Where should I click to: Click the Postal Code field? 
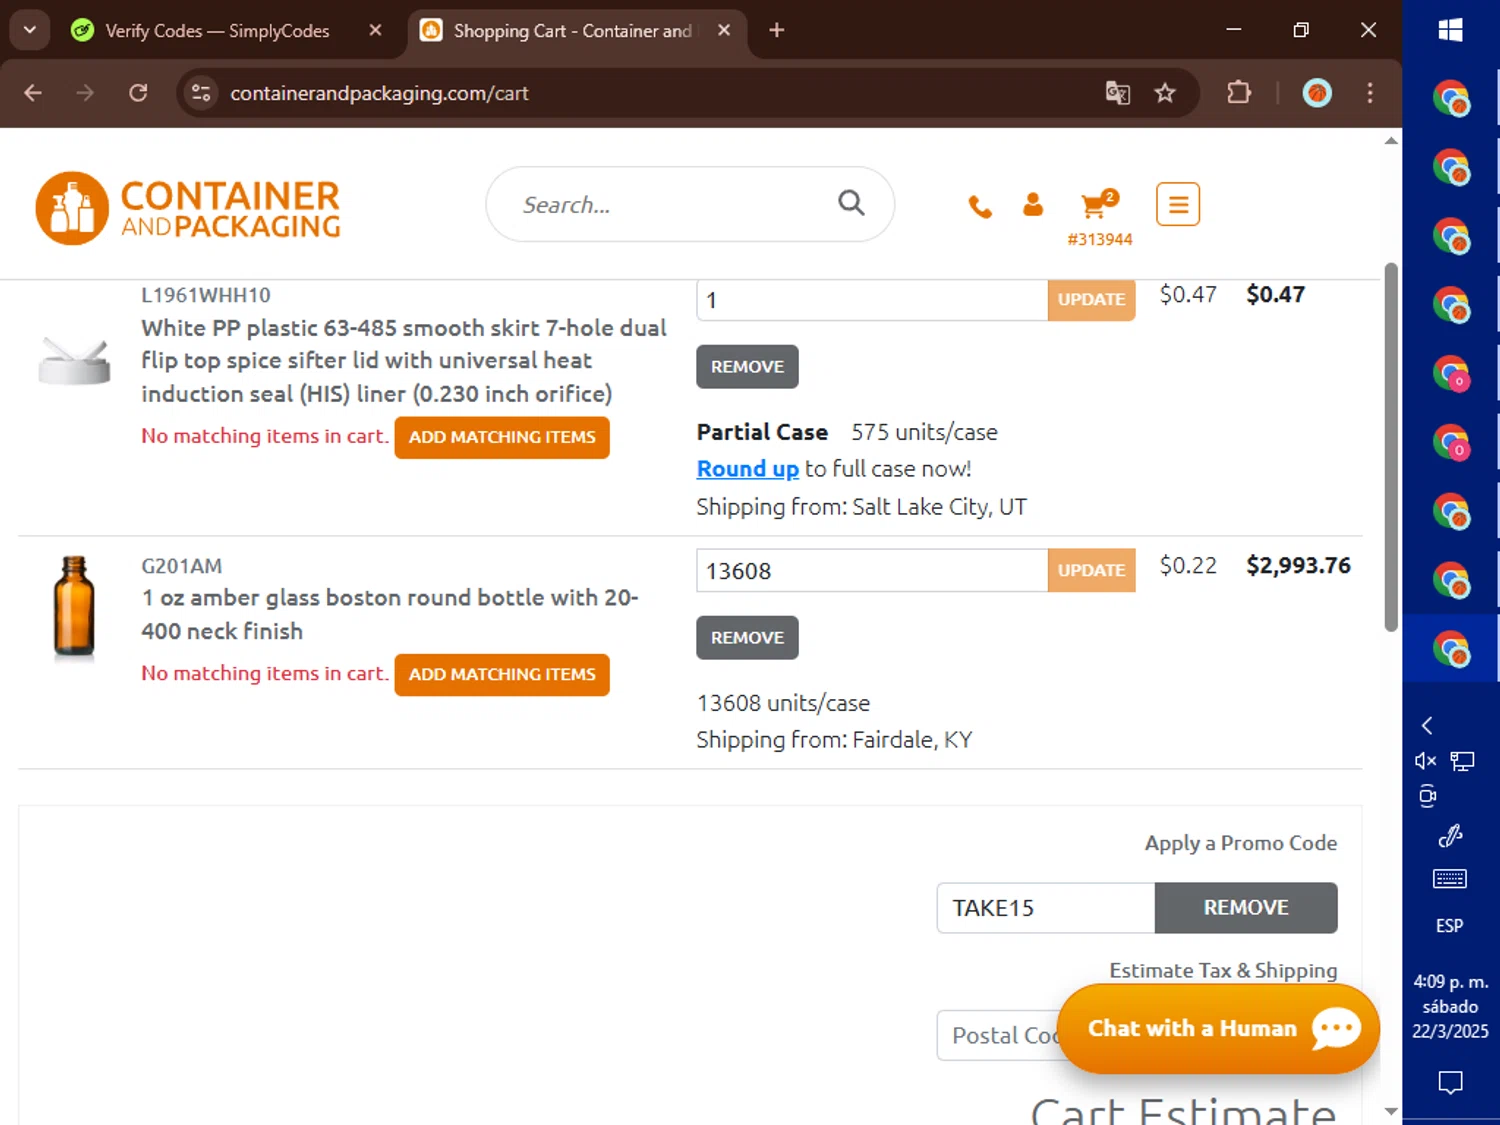[x=1000, y=1035]
